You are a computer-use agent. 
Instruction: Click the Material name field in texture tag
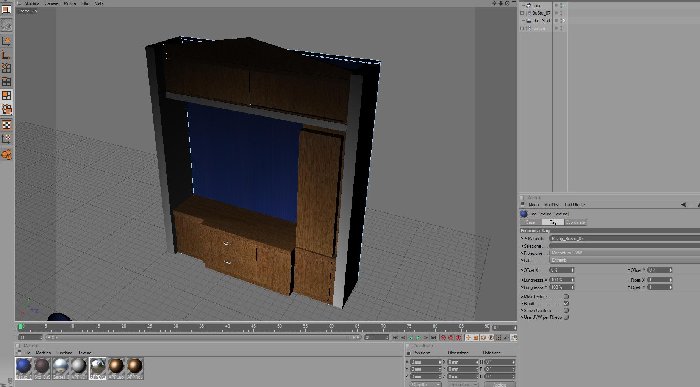coord(625,238)
